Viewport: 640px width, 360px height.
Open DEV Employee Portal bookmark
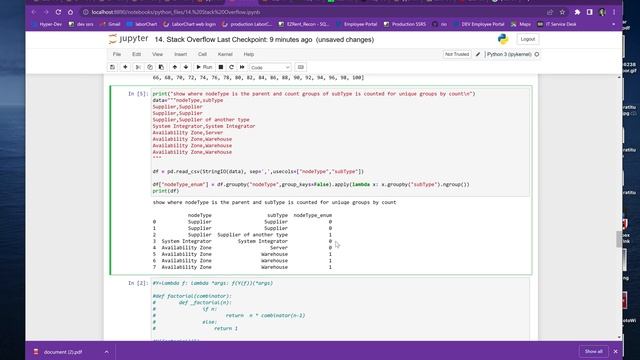tap(478, 24)
